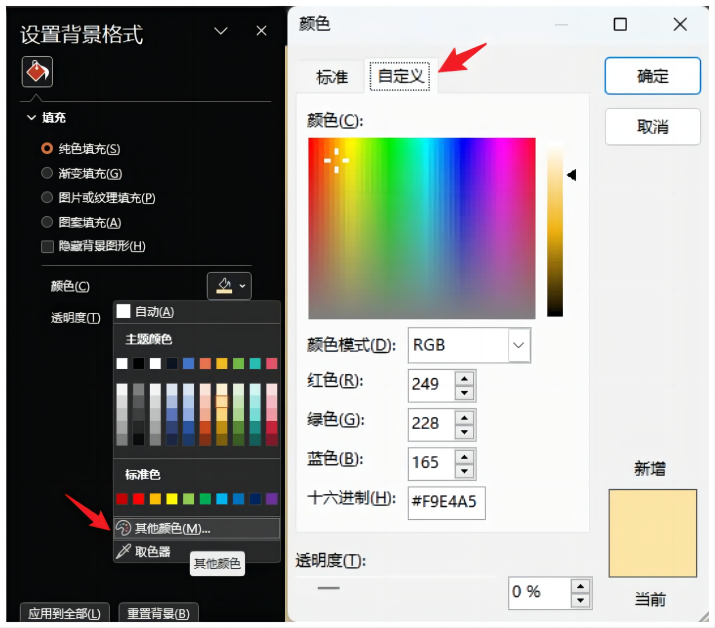The image size is (715, 628).
Task: Decrease the 蓝色(B) value
Action: pyautogui.click(x=464, y=471)
